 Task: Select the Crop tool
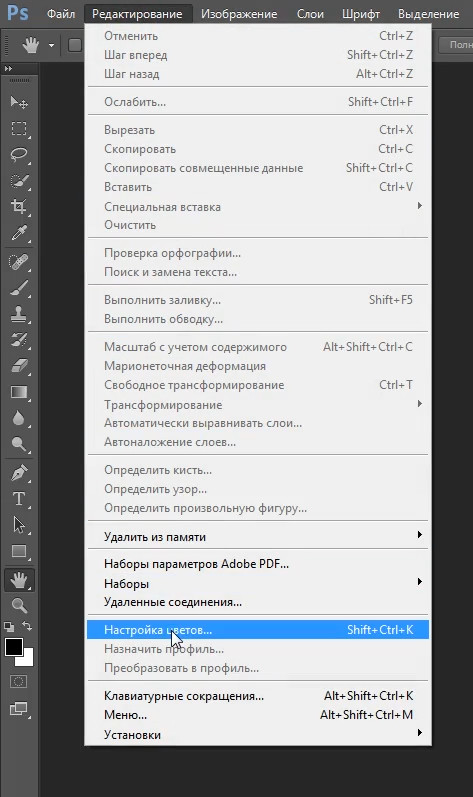pyautogui.click(x=19, y=206)
